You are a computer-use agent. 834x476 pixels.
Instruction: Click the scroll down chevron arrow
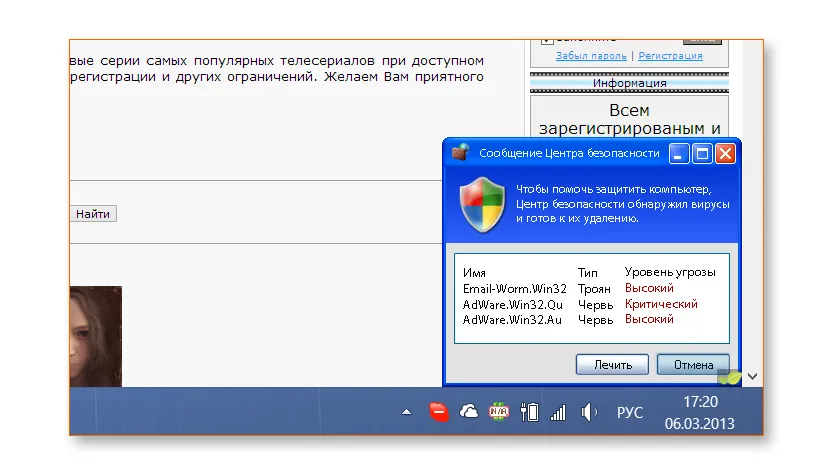(752, 376)
